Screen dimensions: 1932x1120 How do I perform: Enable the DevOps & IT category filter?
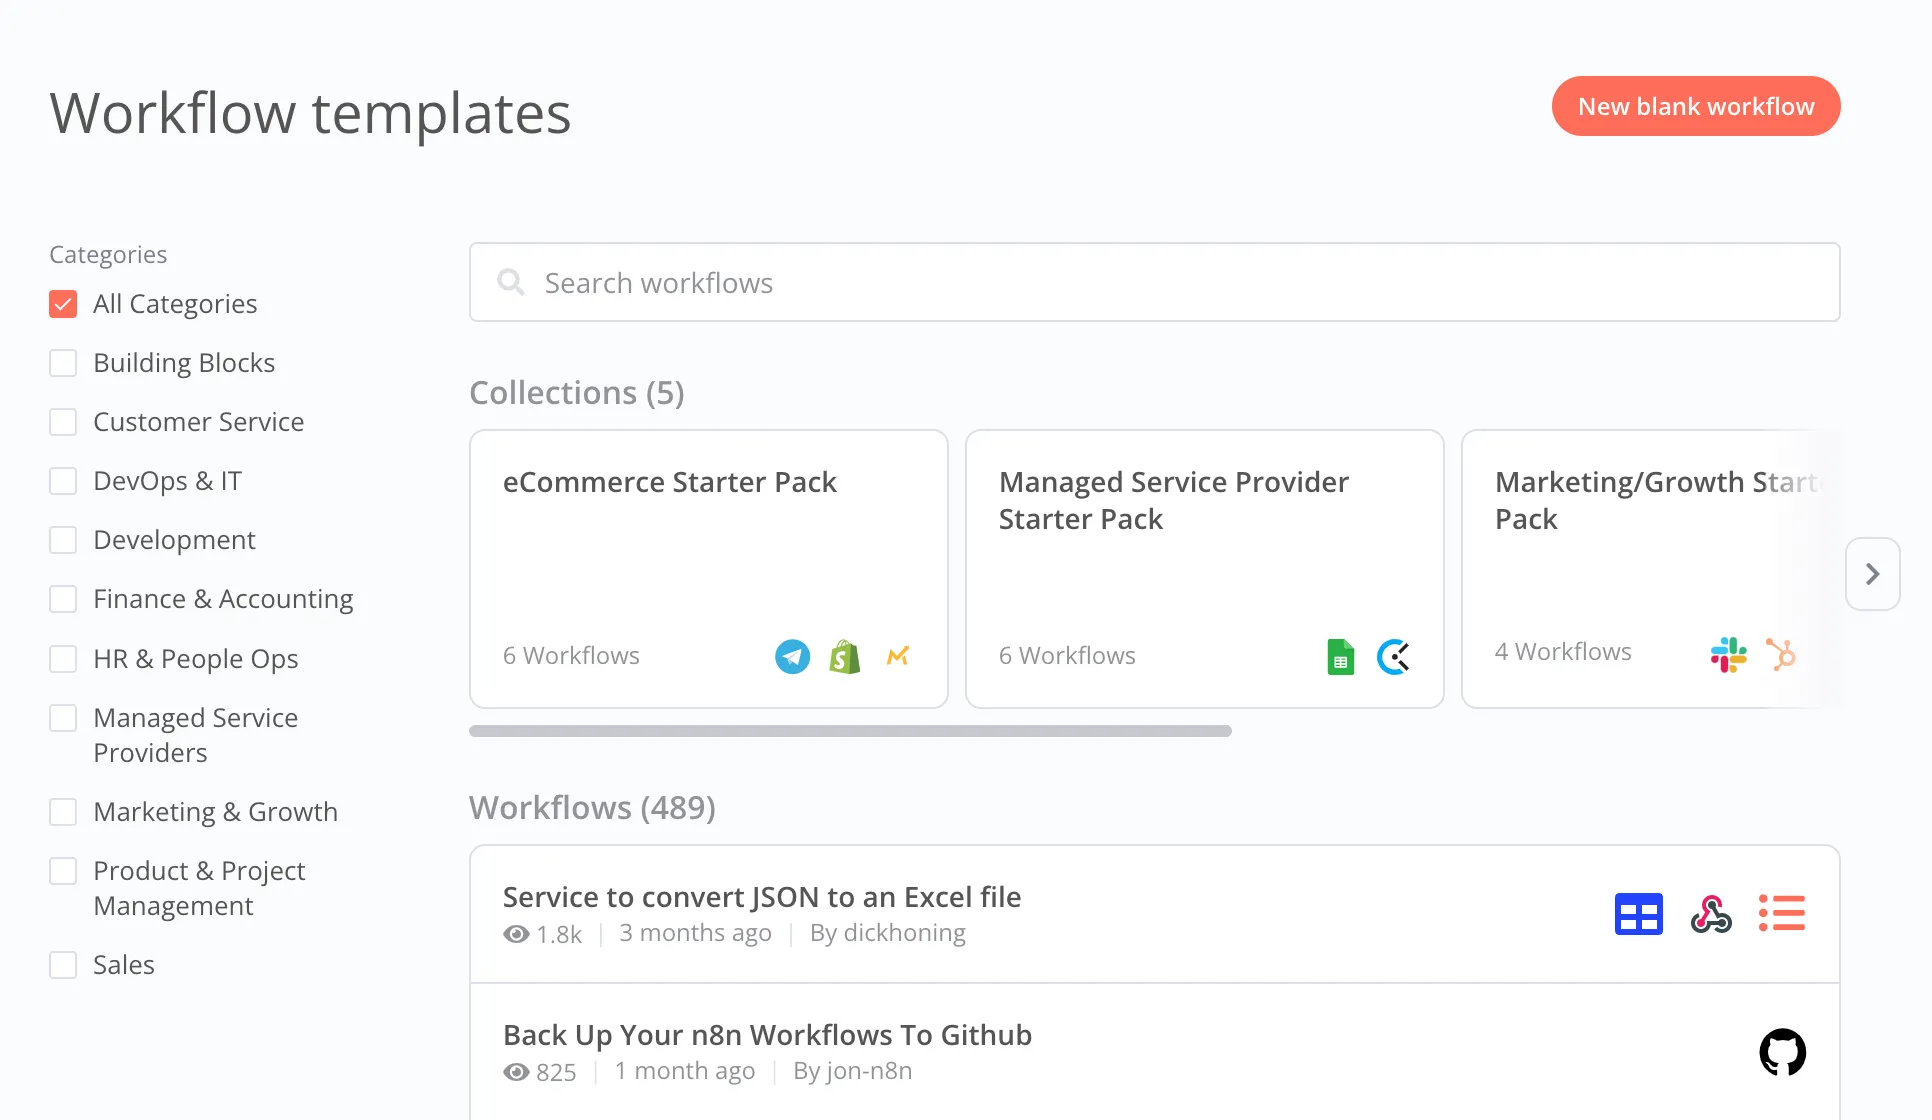(x=63, y=481)
